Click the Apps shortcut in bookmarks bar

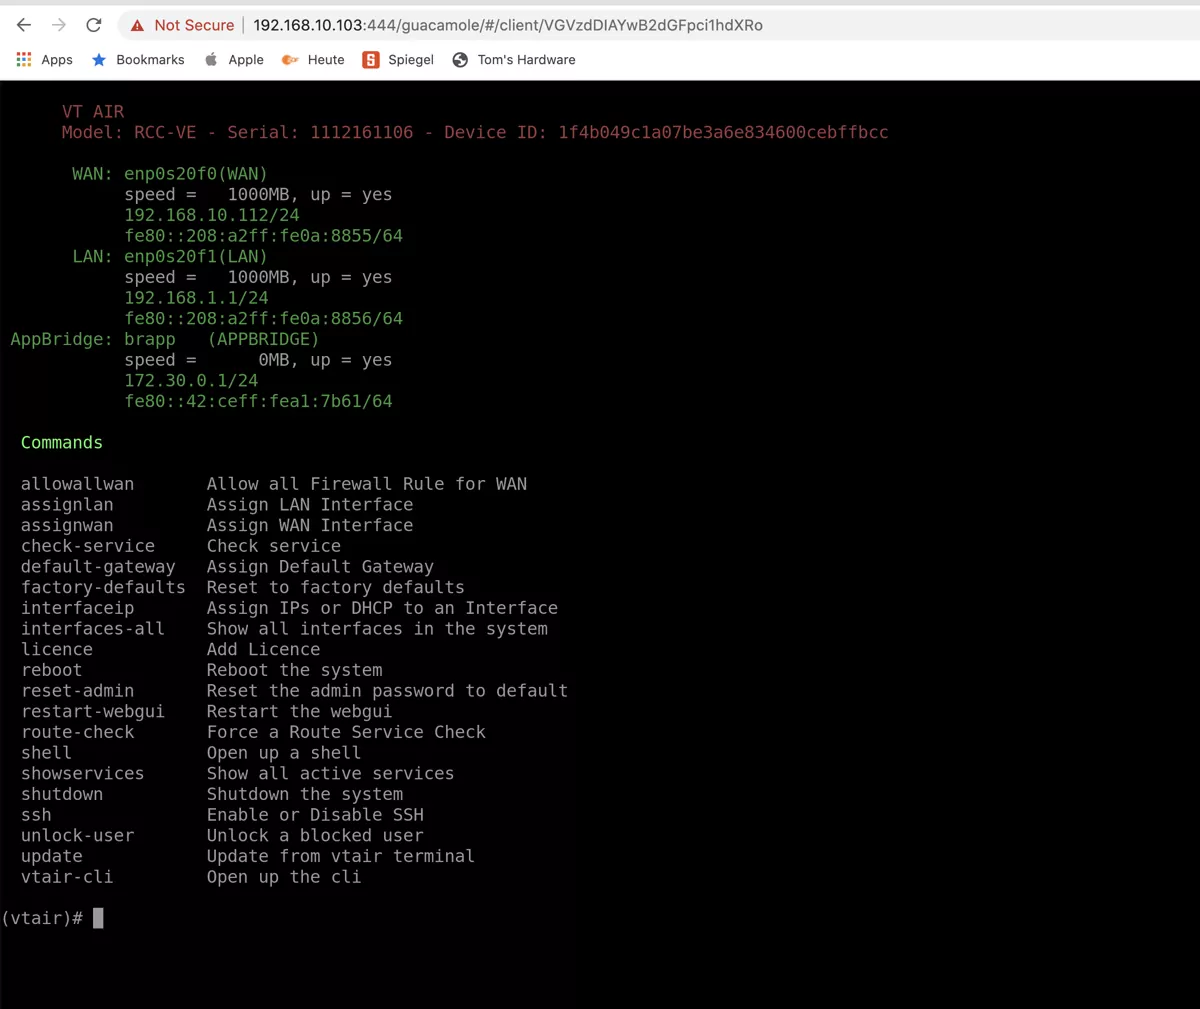click(44, 60)
